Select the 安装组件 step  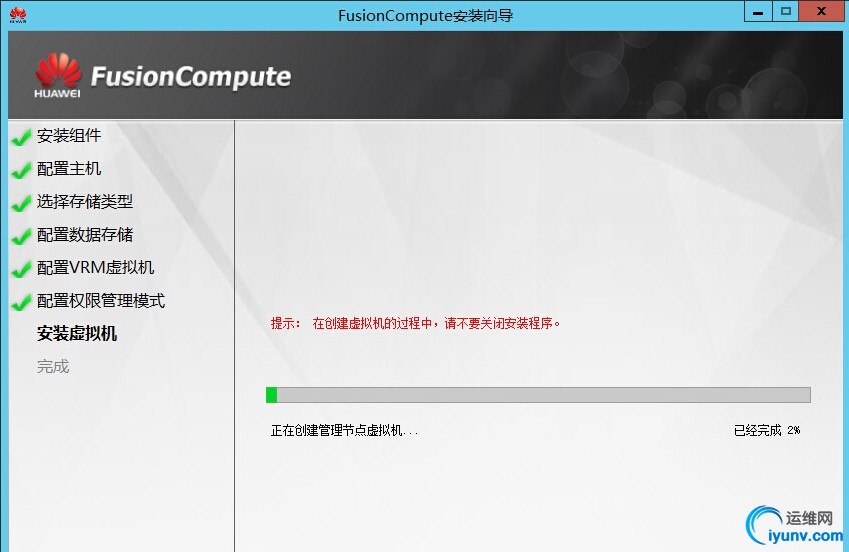tap(69, 135)
